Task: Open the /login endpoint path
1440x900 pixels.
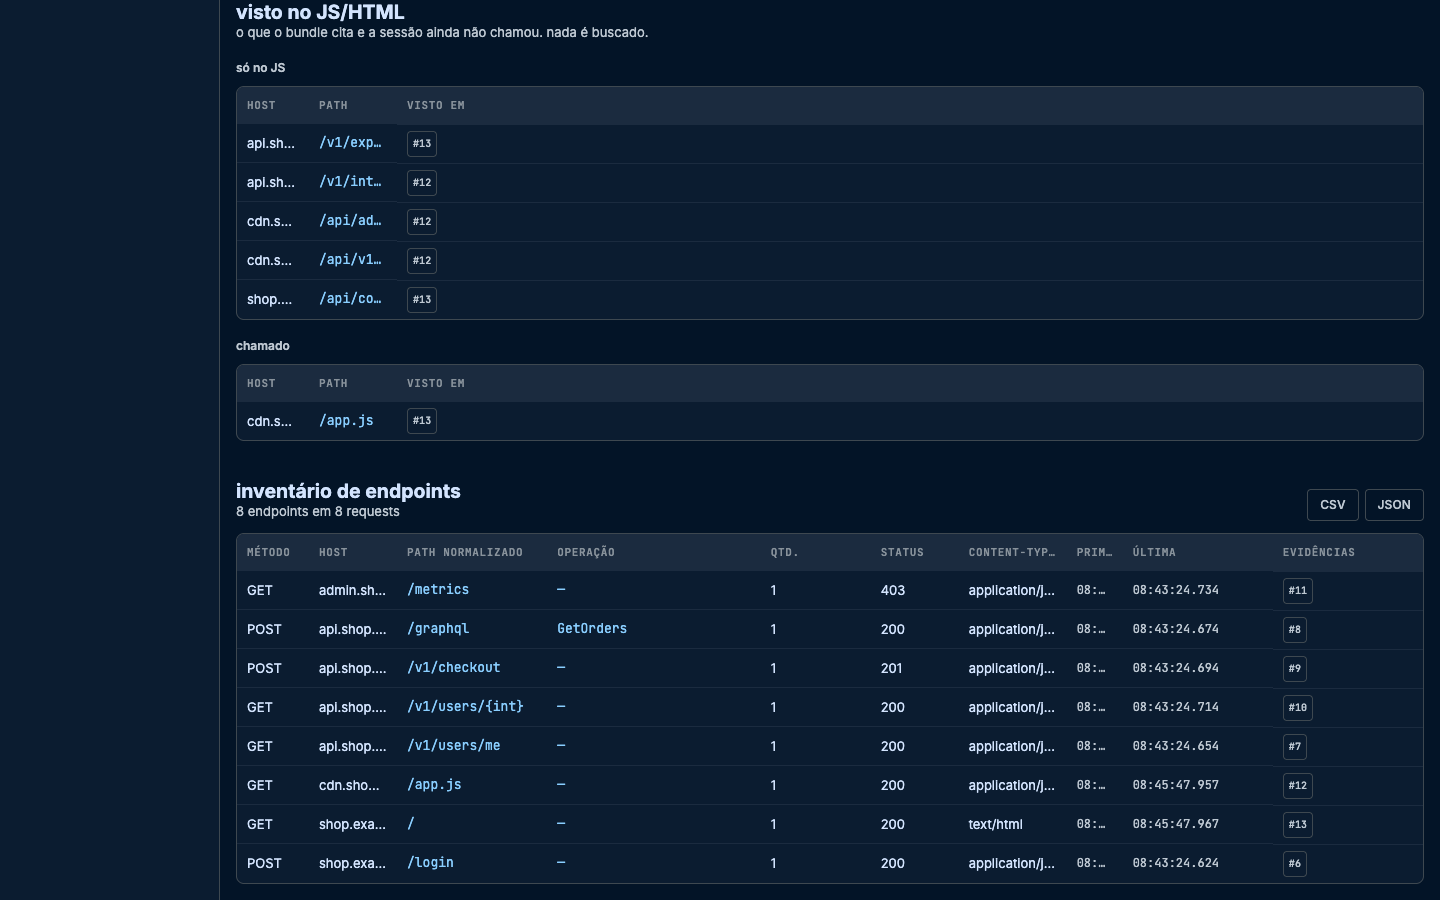Action: [430, 863]
